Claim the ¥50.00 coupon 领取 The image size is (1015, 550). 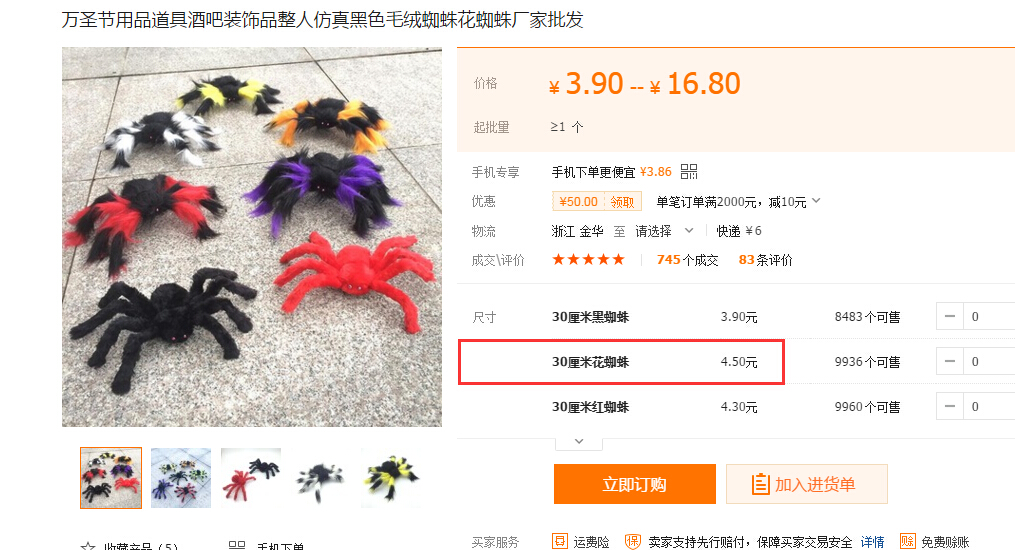[x=622, y=202]
